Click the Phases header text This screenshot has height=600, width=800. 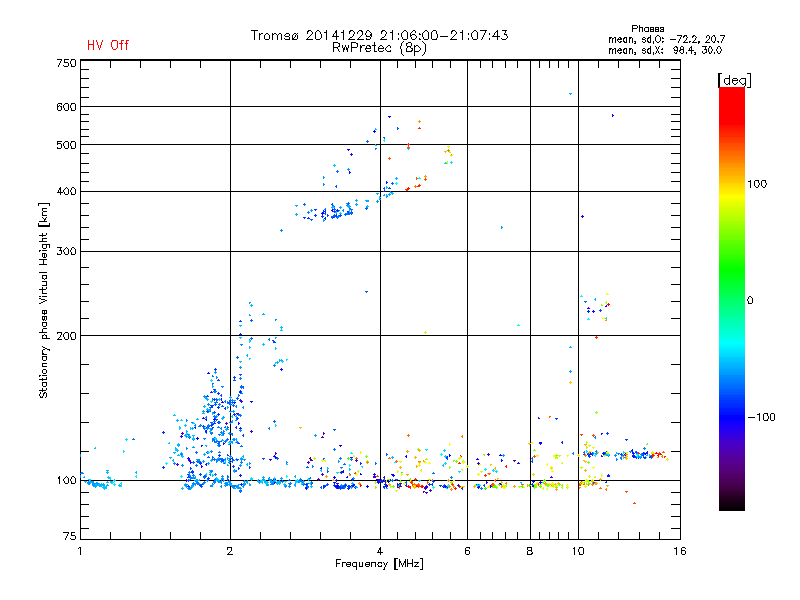click(x=647, y=29)
